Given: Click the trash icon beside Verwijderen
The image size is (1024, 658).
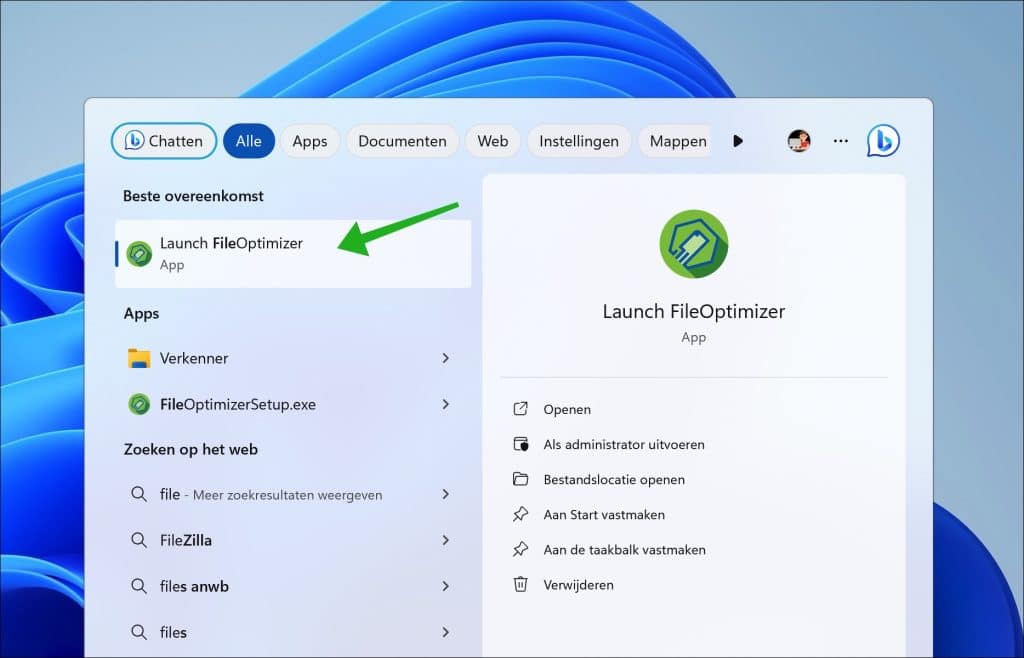Looking at the screenshot, I should tap(520, 584).
